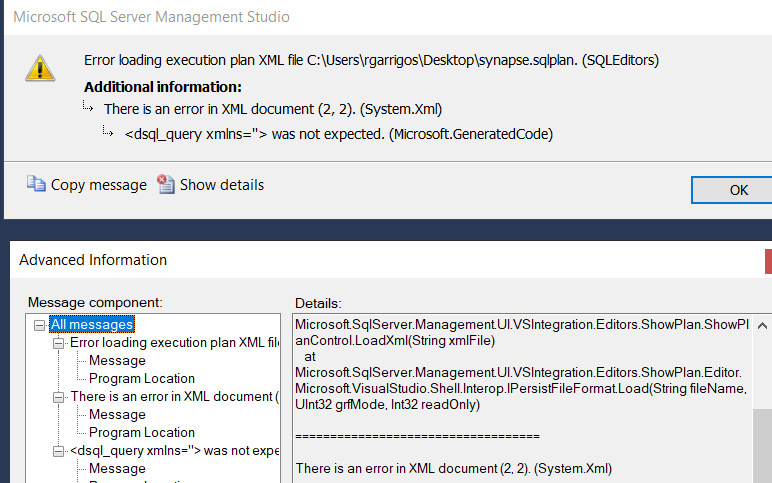This screenshot has height=483, width=772.
Task: Select Program Location under XML document error
Action: 142,433
